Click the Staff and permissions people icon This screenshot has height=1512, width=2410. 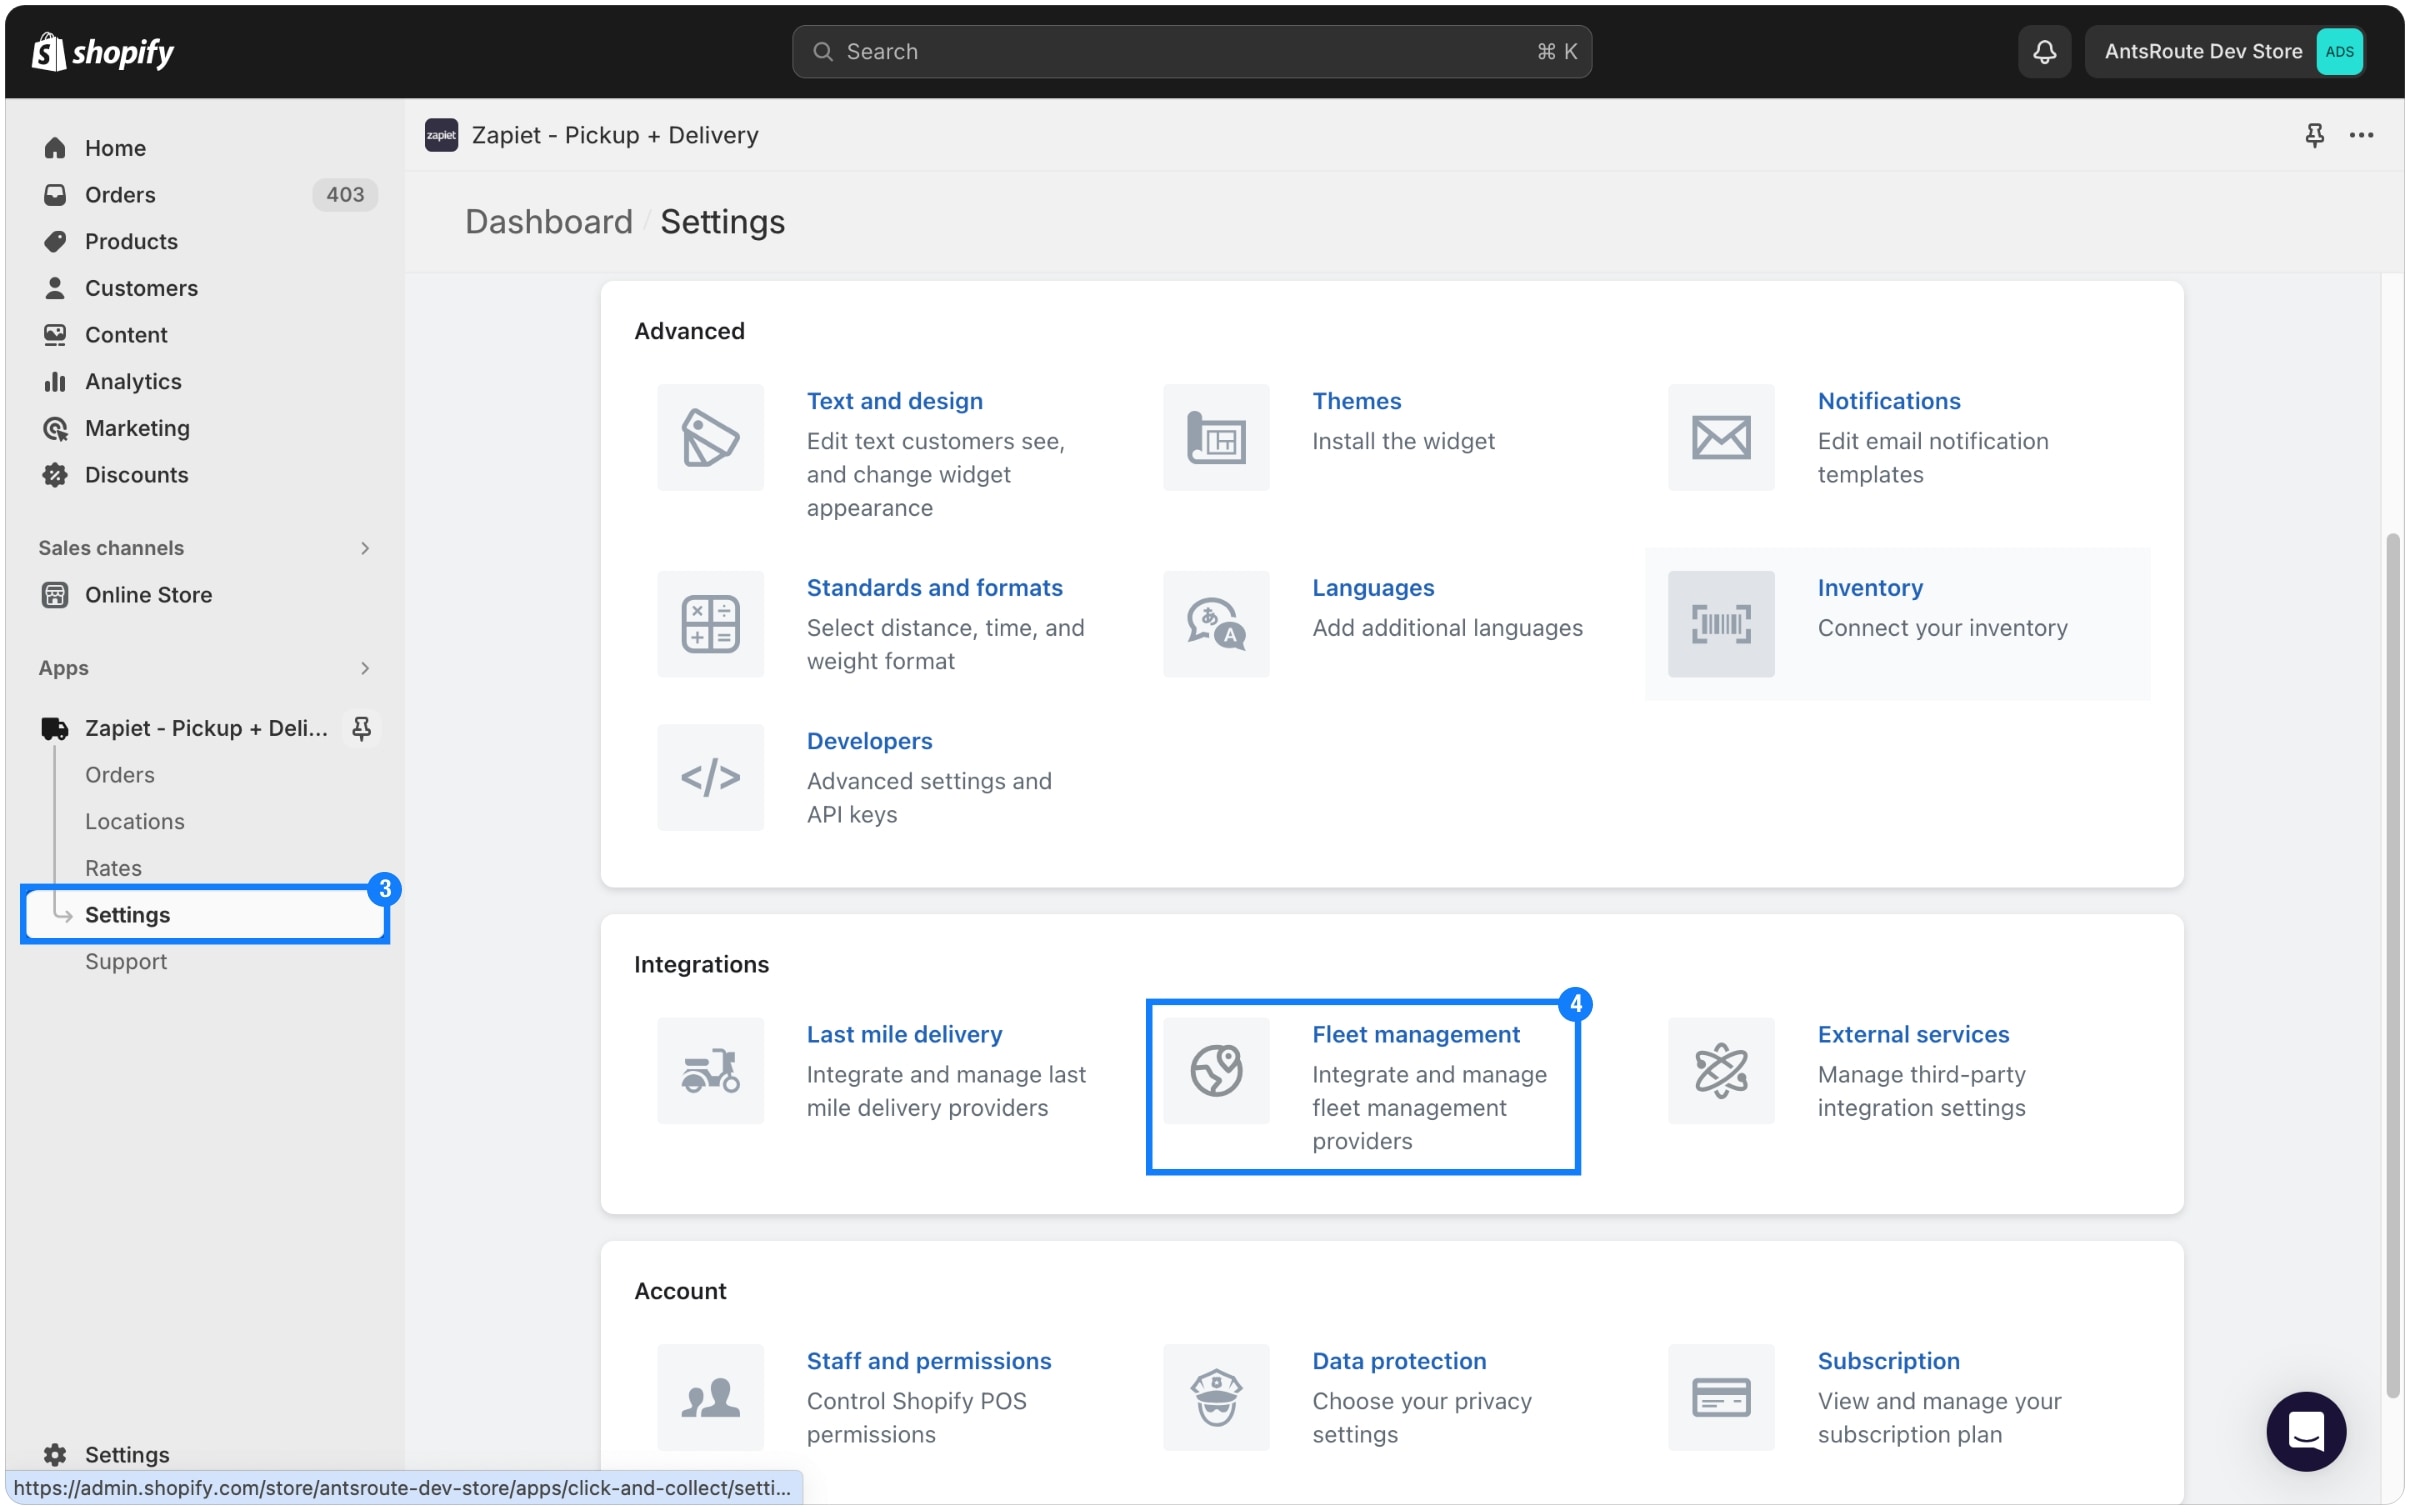pos(710,1397)
